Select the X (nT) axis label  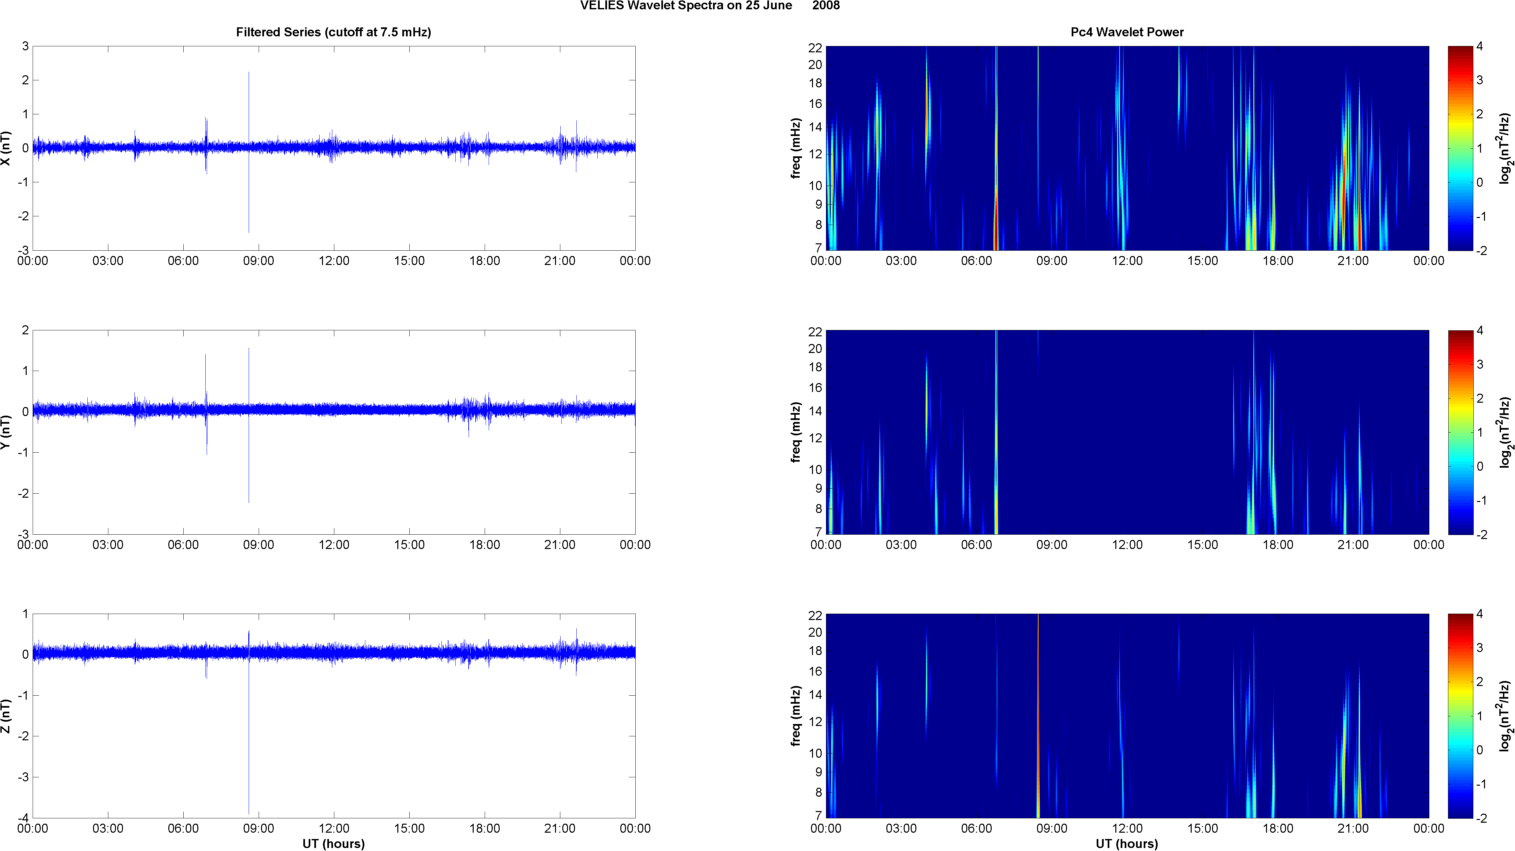7,148
